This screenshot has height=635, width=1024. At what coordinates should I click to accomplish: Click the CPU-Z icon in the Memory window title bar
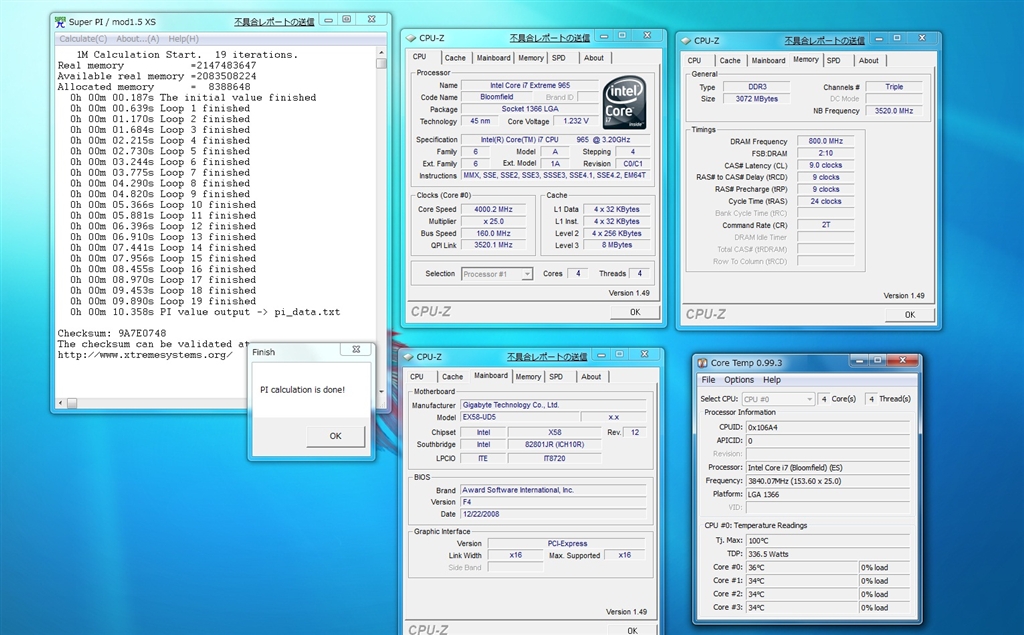(x=685, y=41)
